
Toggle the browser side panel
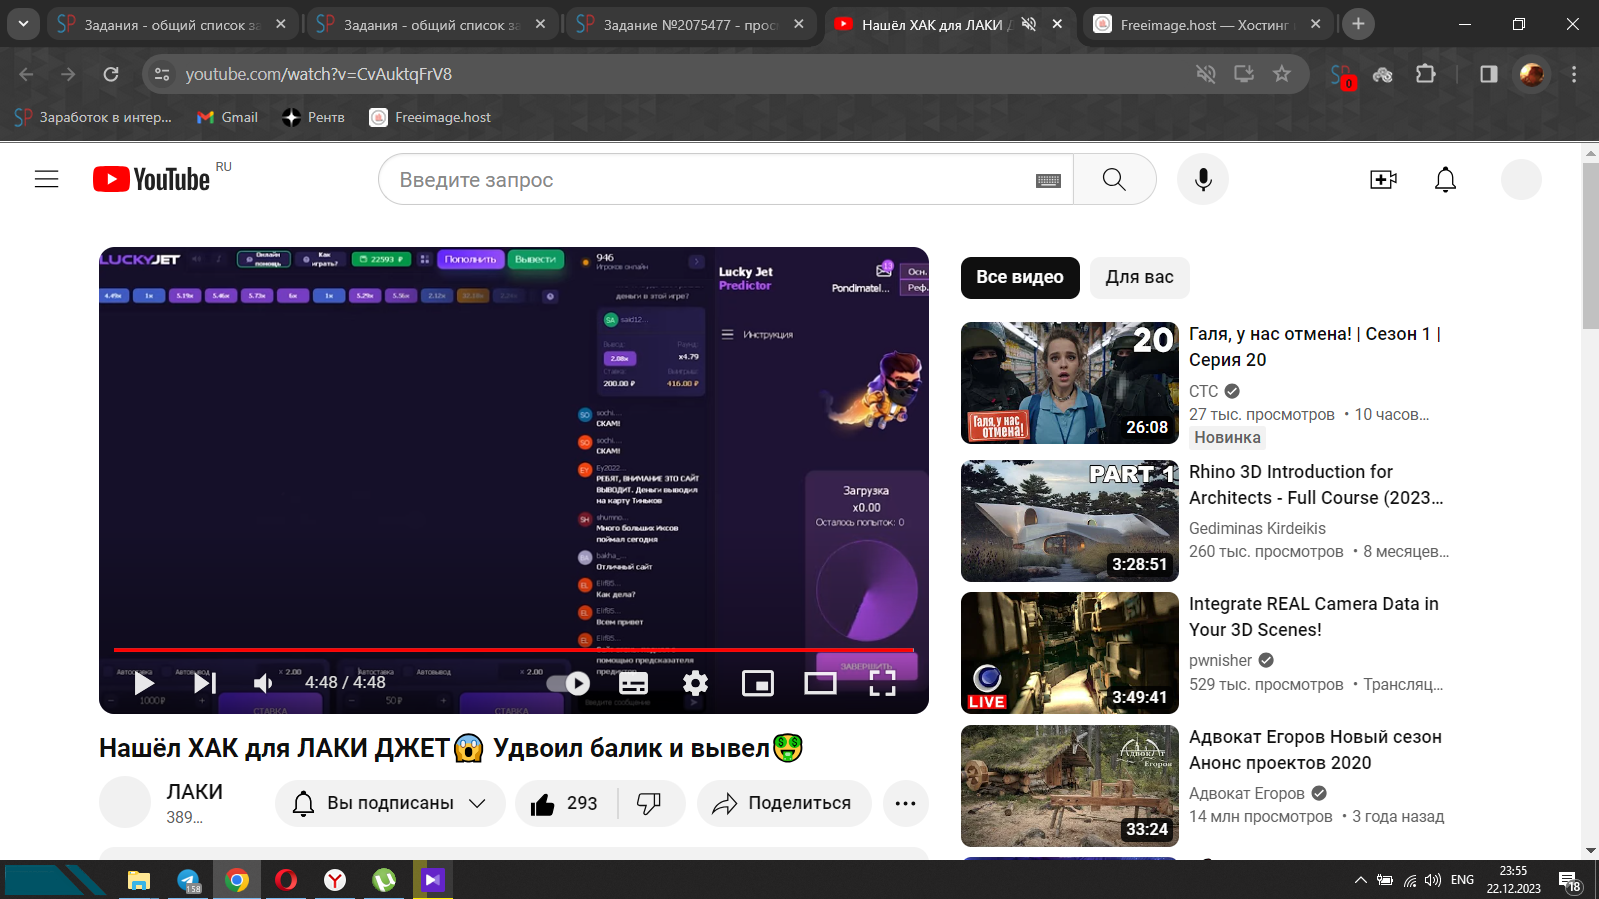(1489, 74)
